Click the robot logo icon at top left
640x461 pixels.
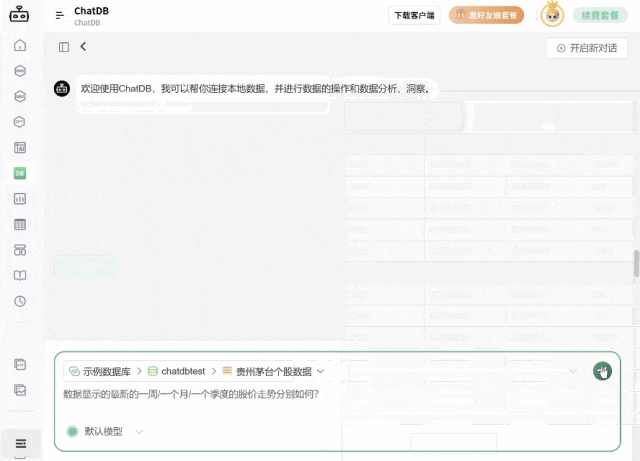tap(19, 14)
